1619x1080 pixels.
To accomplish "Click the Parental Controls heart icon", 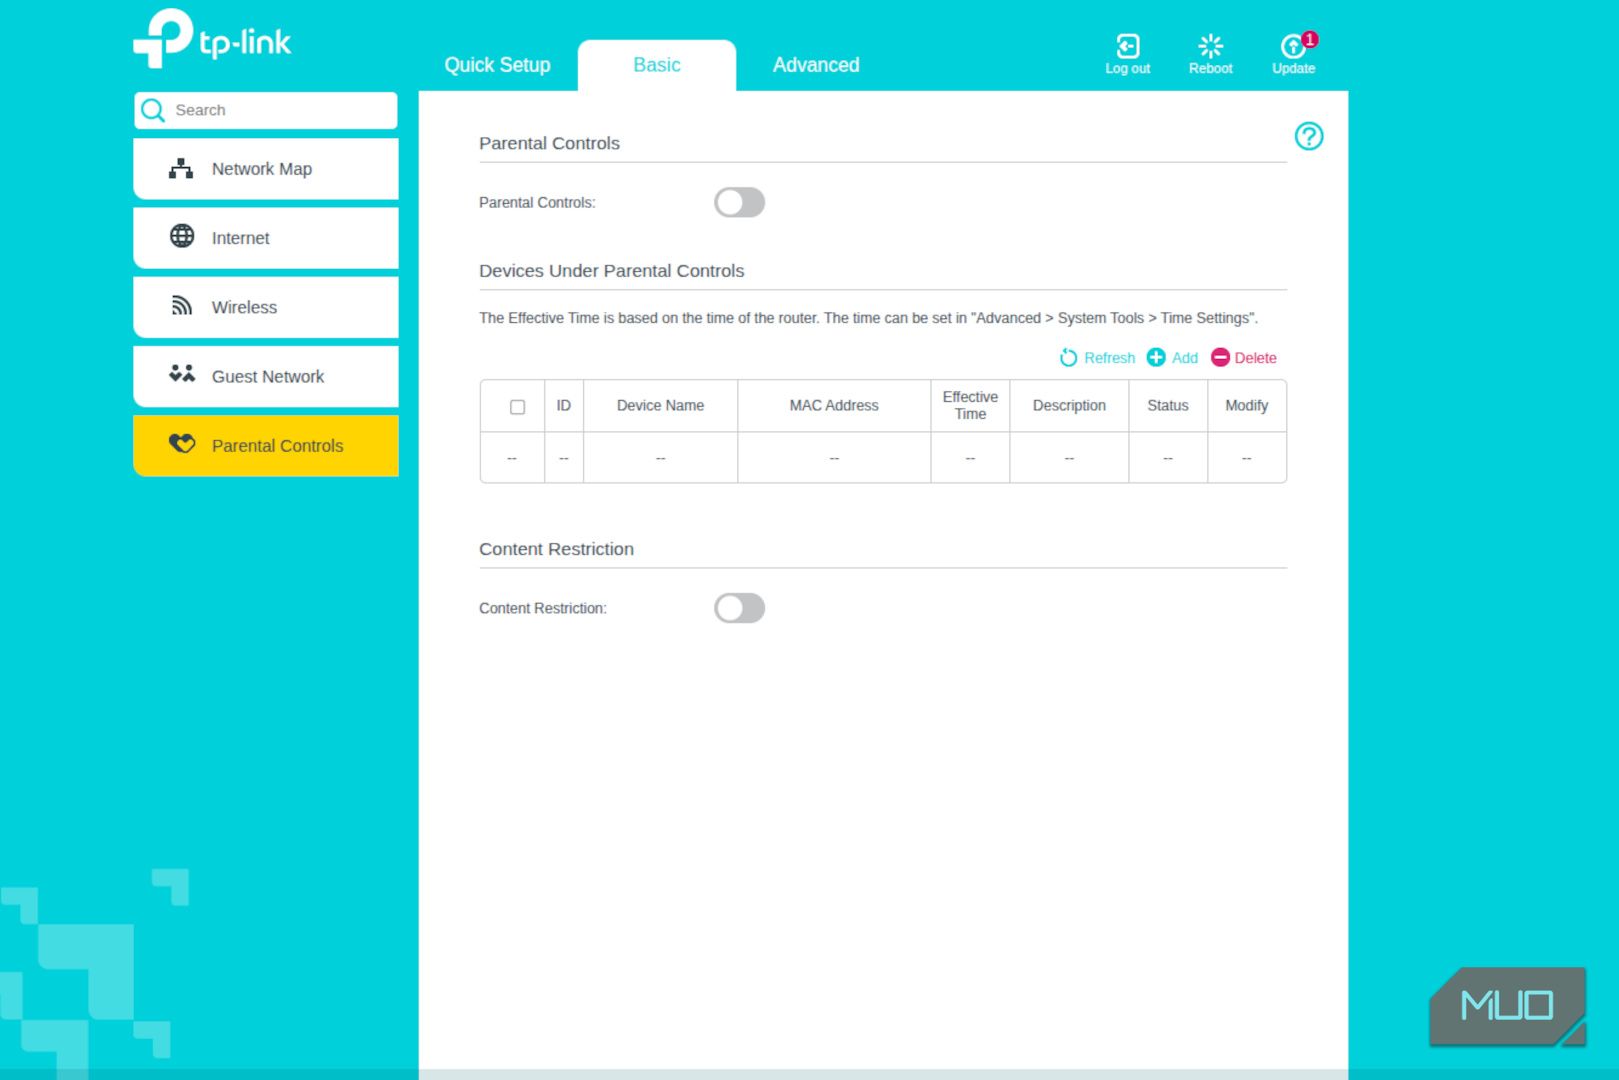I will click(182, 443).
